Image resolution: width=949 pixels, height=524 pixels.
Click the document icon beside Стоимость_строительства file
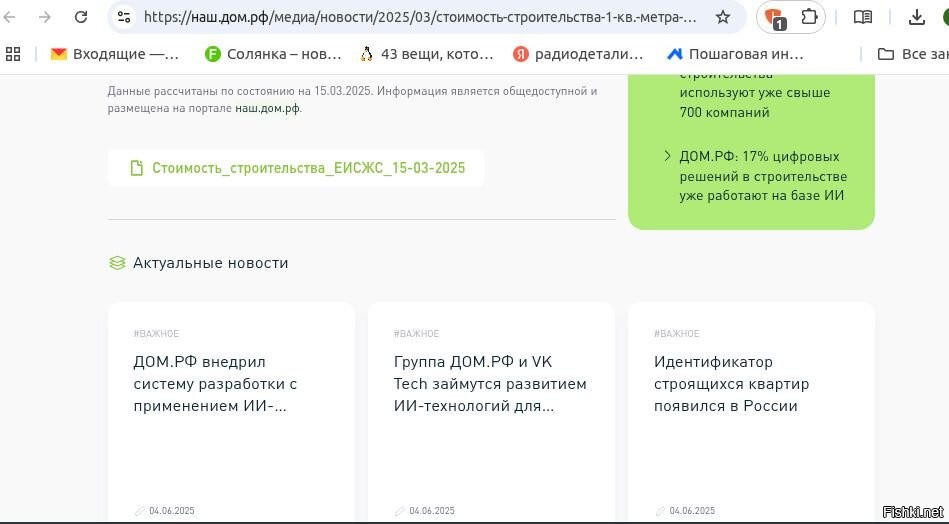pyautogui.click(x=137, y=168)
